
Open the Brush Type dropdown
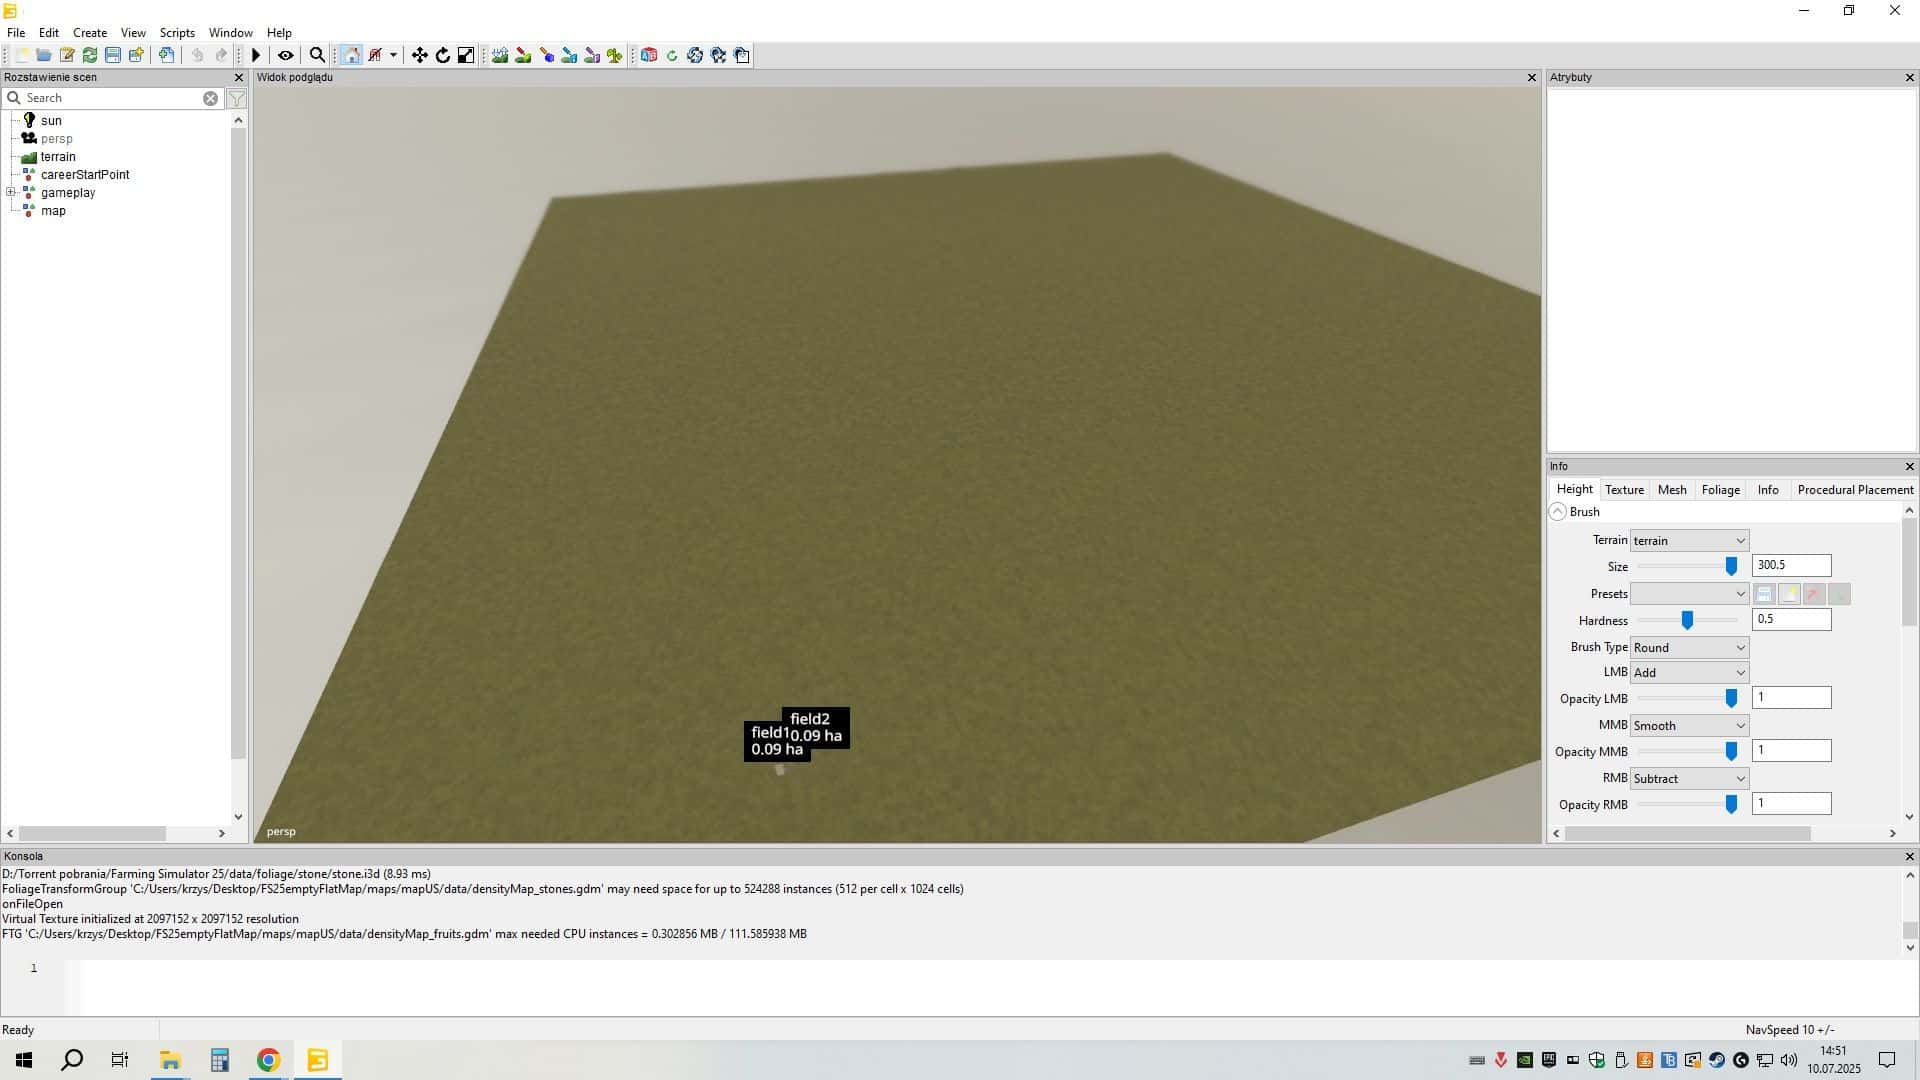click(1688, 647)
